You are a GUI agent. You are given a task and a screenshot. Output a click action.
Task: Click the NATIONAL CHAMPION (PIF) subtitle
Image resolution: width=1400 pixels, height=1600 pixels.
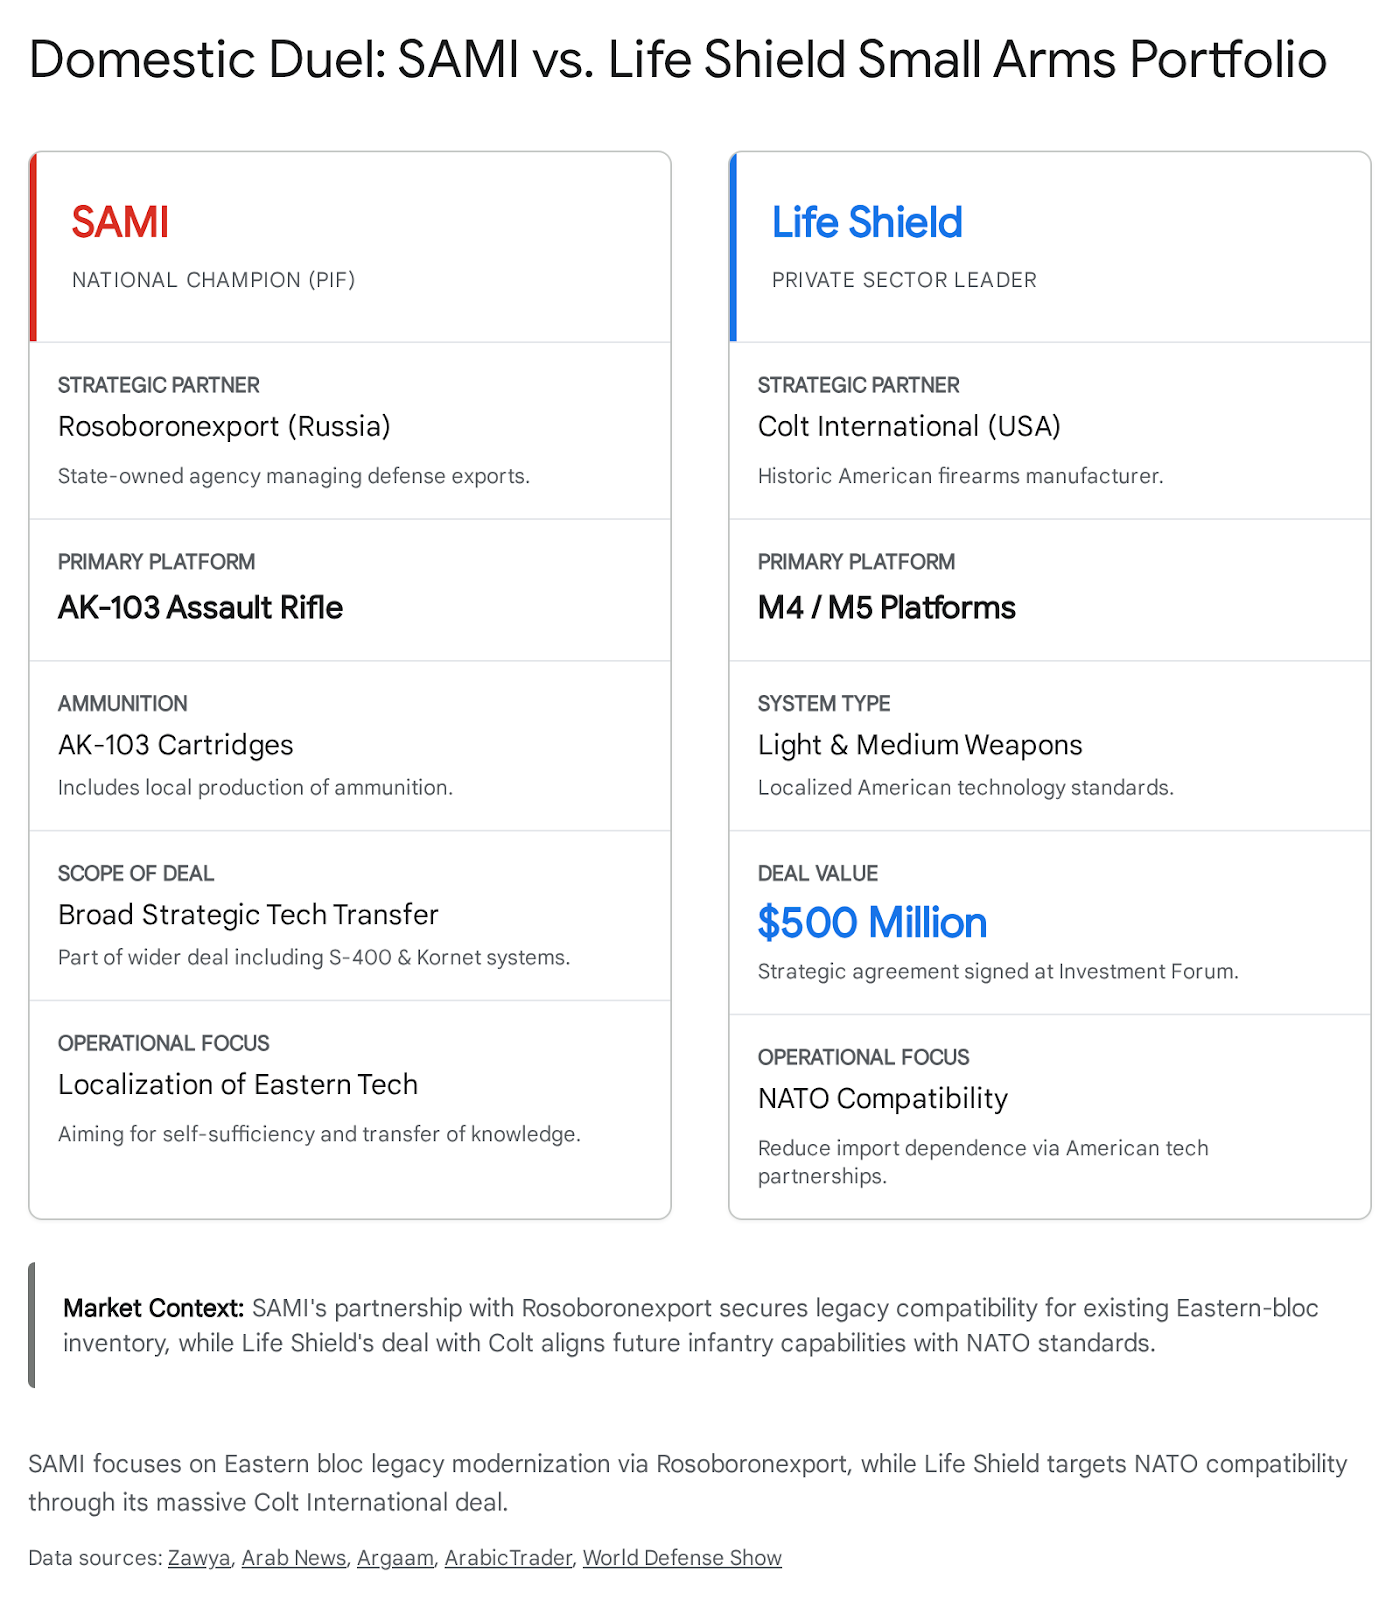213,280
